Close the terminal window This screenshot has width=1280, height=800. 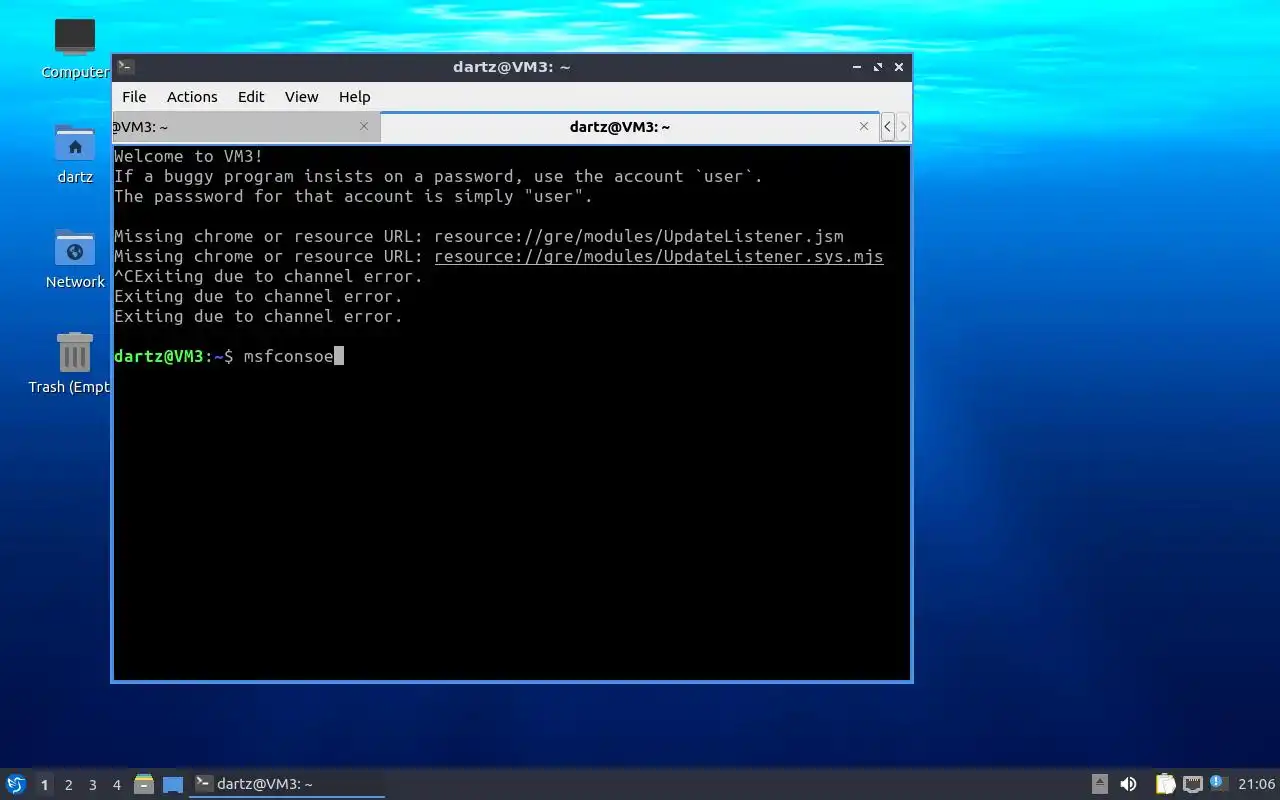(899, 67)
